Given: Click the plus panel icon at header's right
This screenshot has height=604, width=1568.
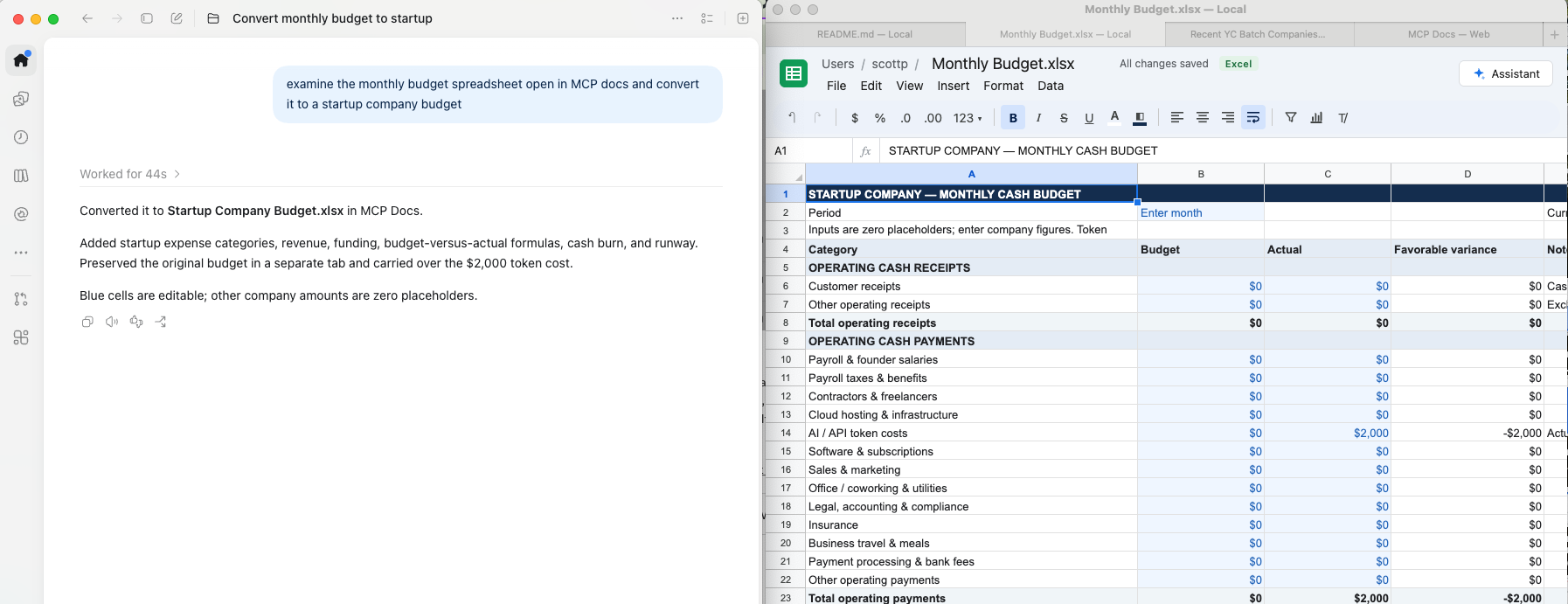Looking at the screenshot, I should point(743,19).
